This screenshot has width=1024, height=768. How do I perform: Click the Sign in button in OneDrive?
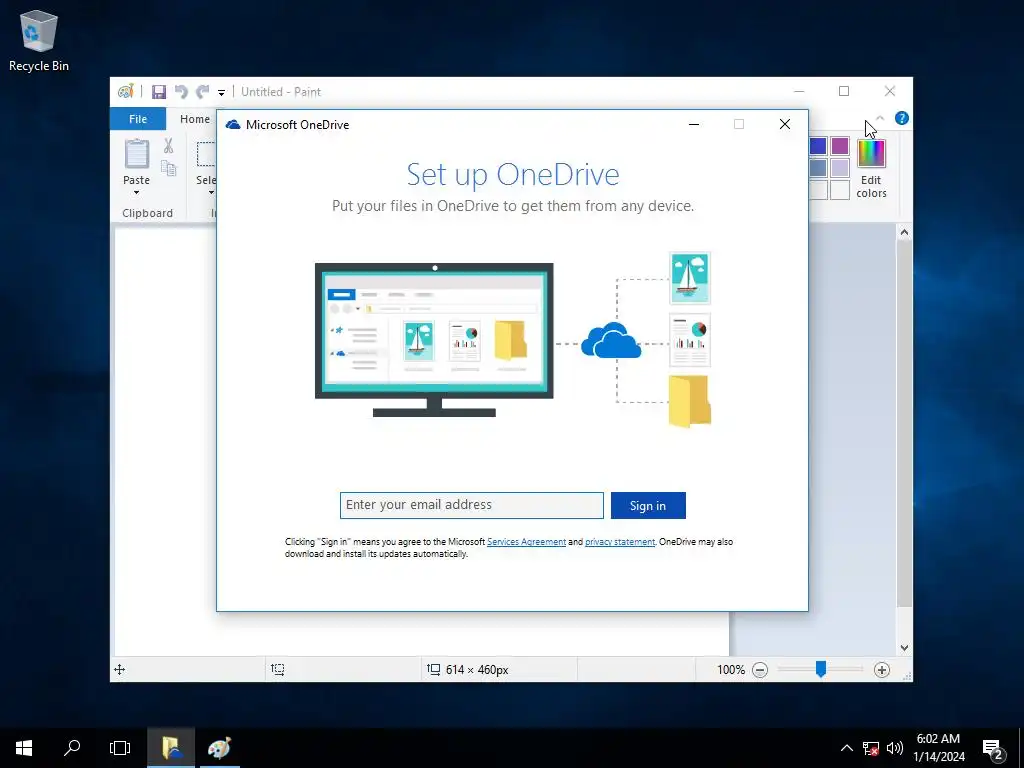click(648, 505)
